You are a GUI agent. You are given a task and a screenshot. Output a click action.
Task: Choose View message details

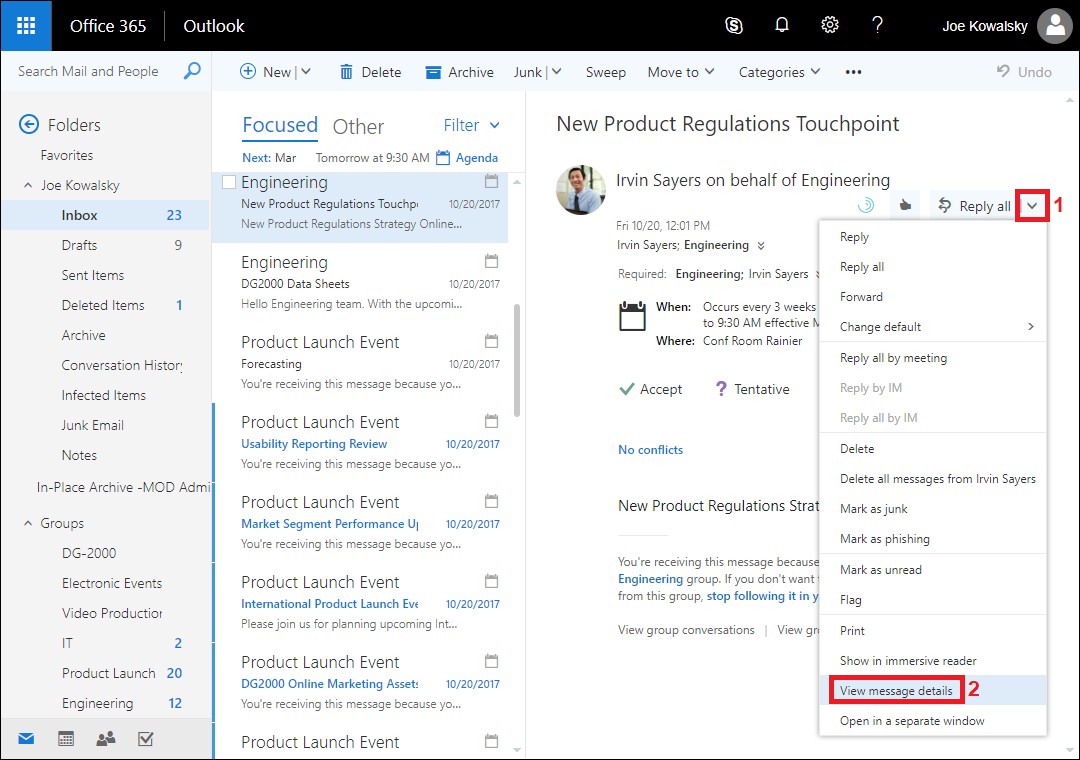click(x=933, y=690)
